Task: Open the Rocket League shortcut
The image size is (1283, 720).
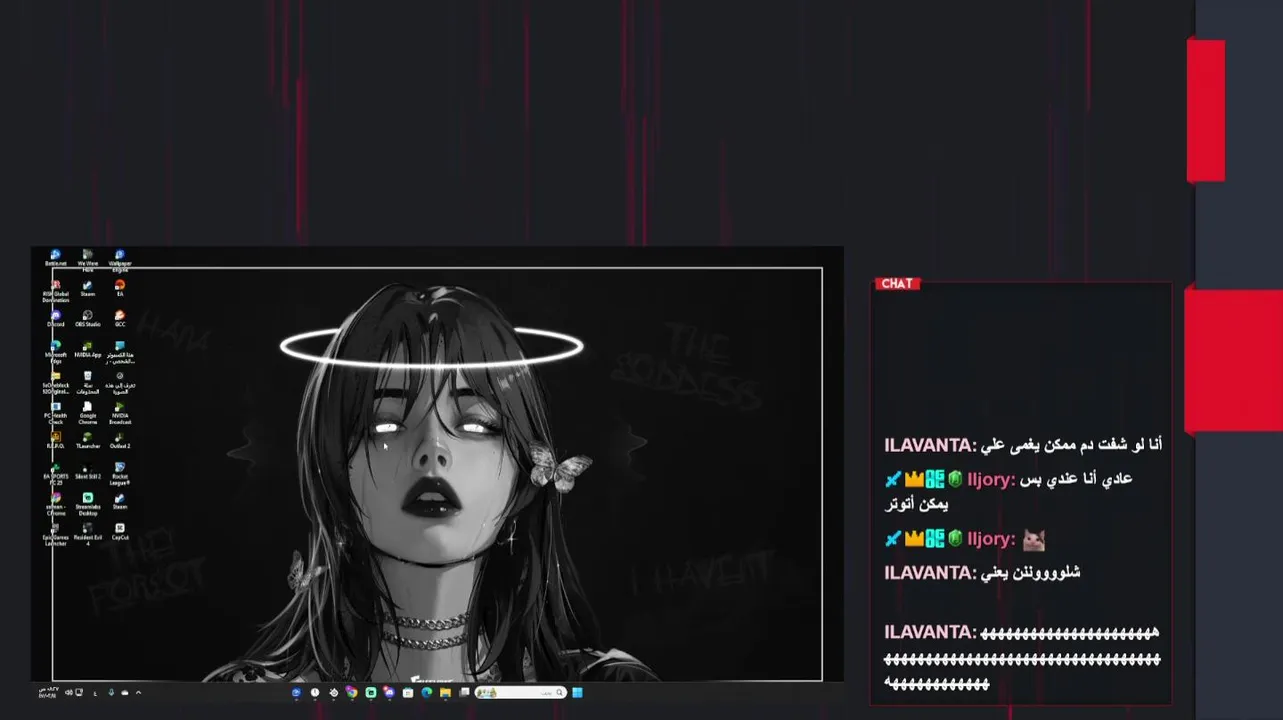Action: click(119, 472)
